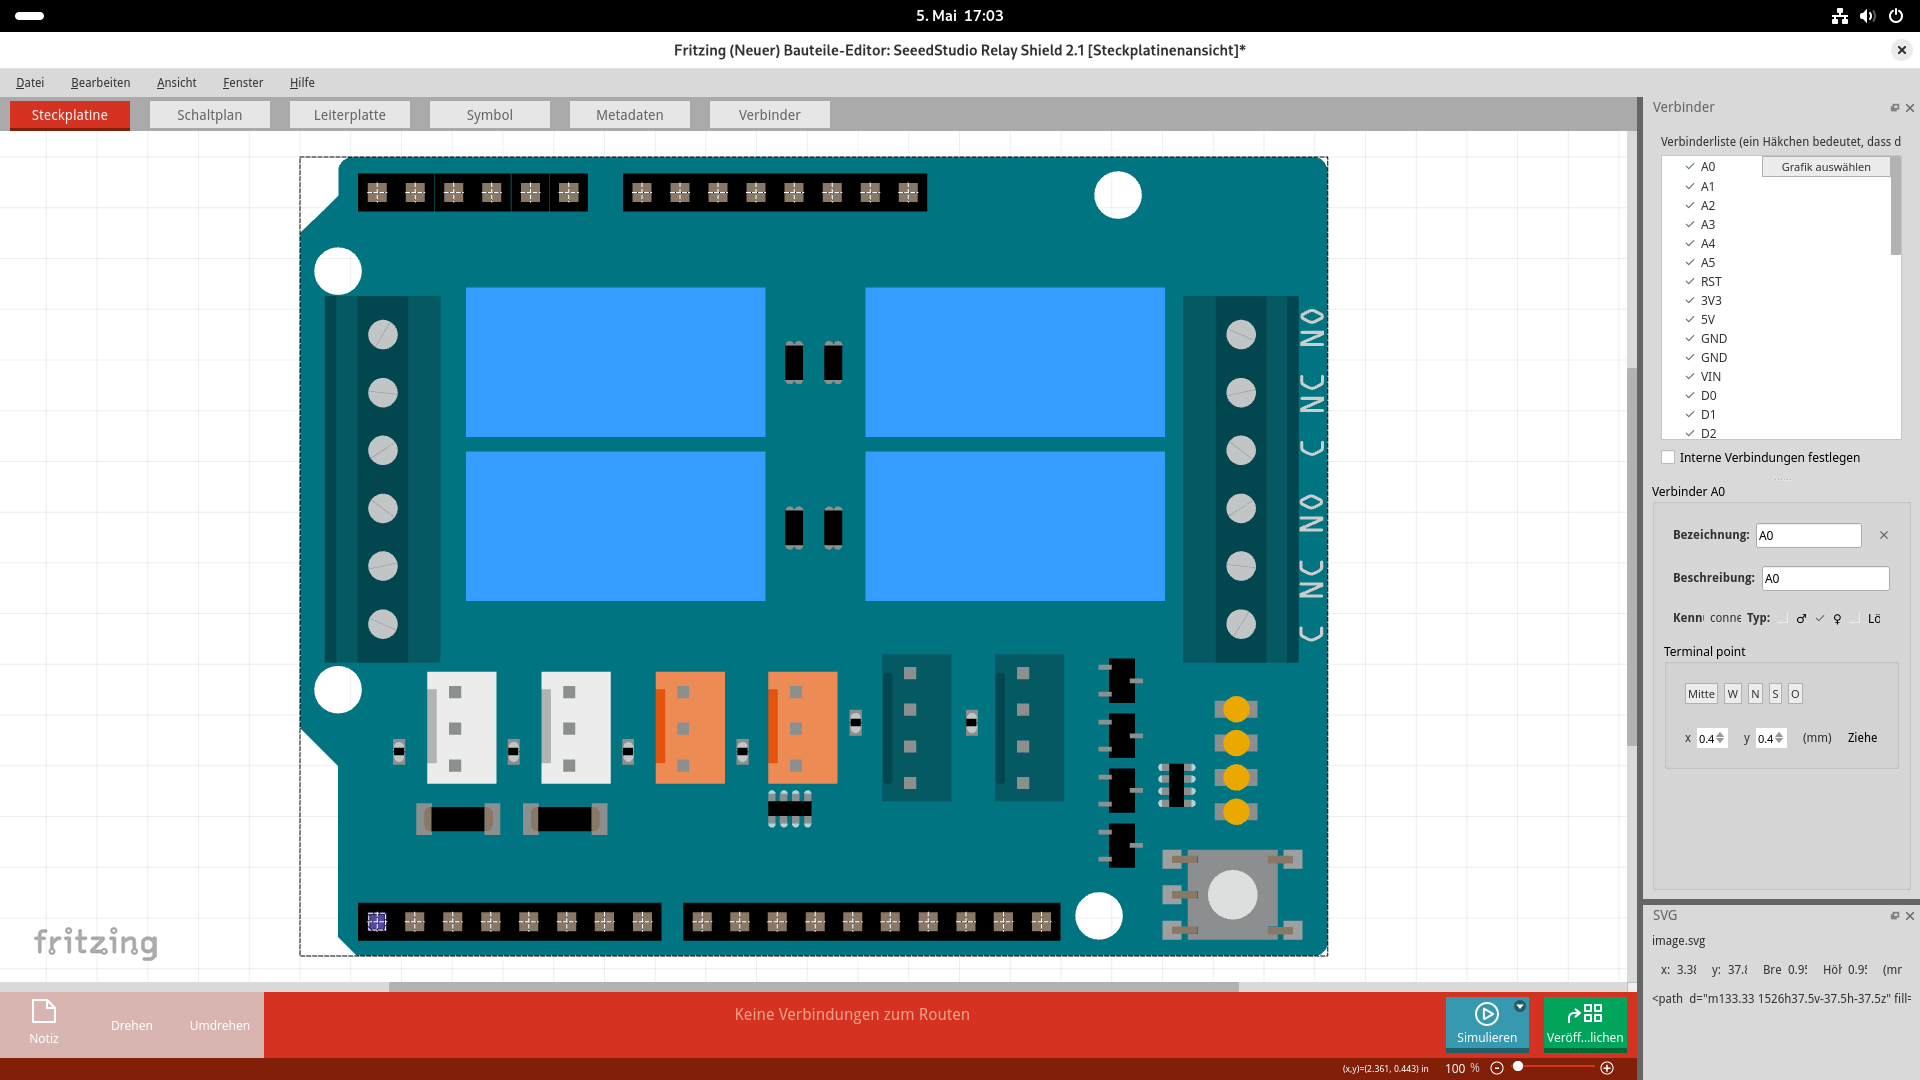Add a note with the Notiz icon
Screen dimensions: 1920x1080
(x=44, y=1012)
